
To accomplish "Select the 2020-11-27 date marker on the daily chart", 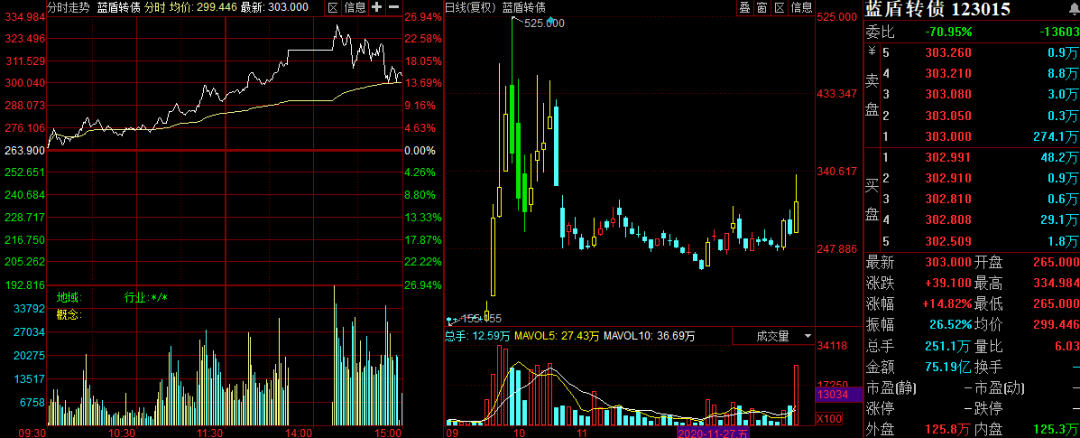I will pyautogui.click(x=713, y=432).
